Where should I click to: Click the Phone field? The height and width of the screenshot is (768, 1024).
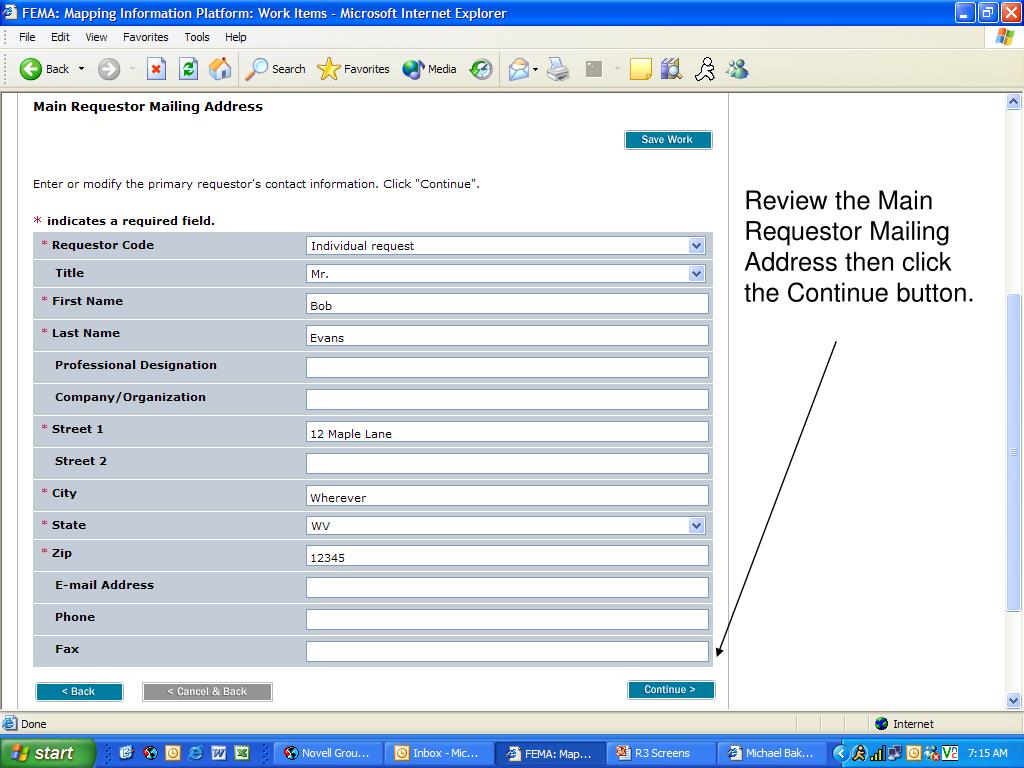[507, 620]
